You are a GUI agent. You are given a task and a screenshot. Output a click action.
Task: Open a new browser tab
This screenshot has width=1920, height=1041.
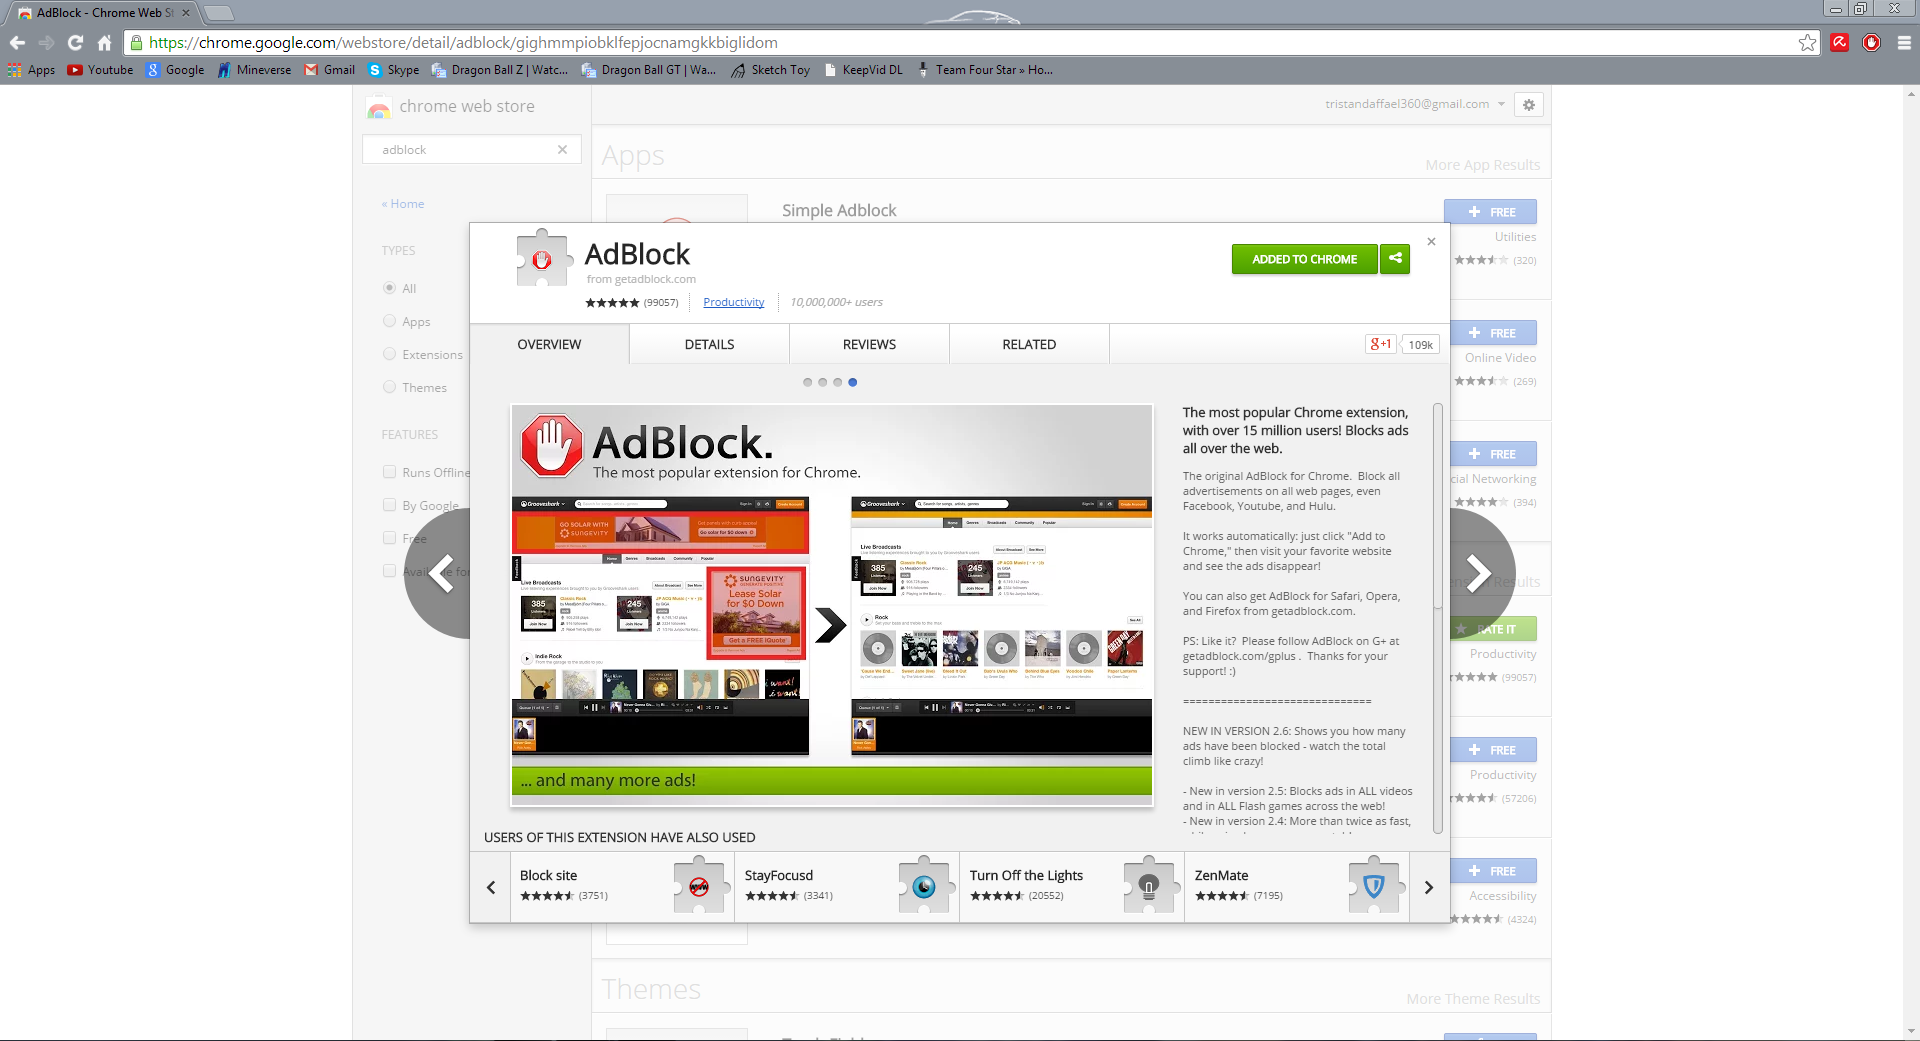point(219,13)
